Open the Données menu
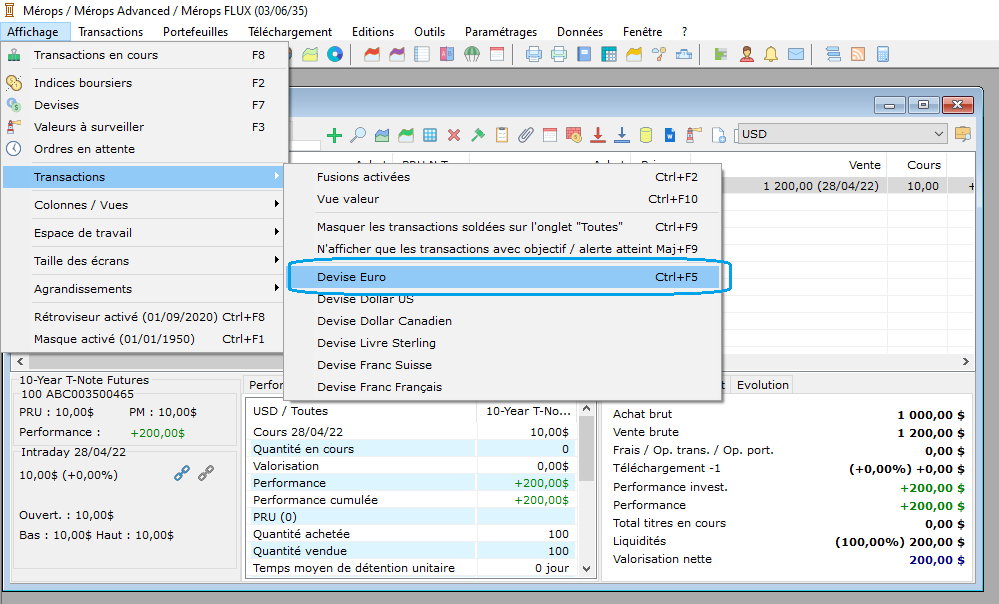Image resolution: width=999 pixels, height=604 pixels. point(580,32)
